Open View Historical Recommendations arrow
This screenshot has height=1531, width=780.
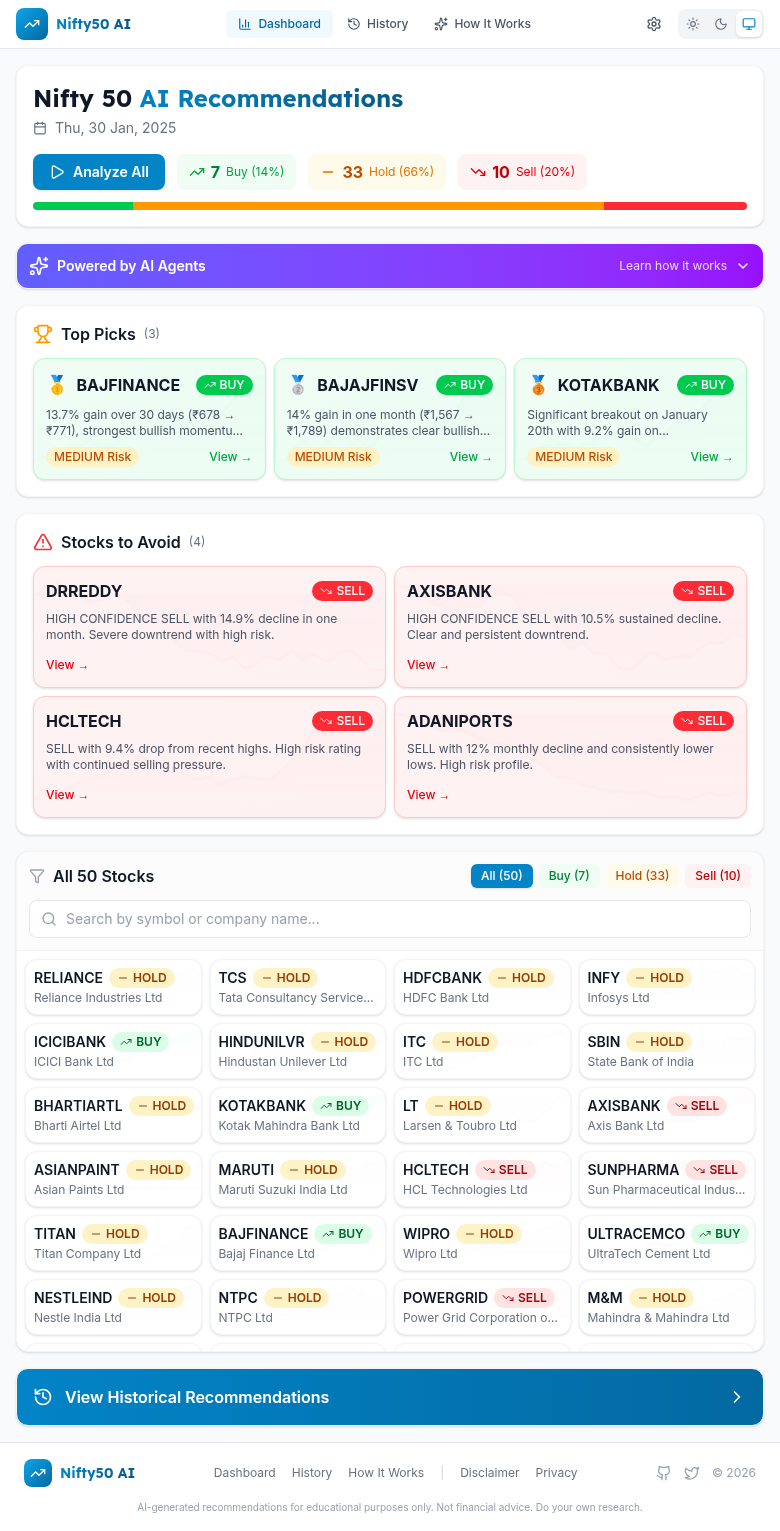click(737, 1397)
